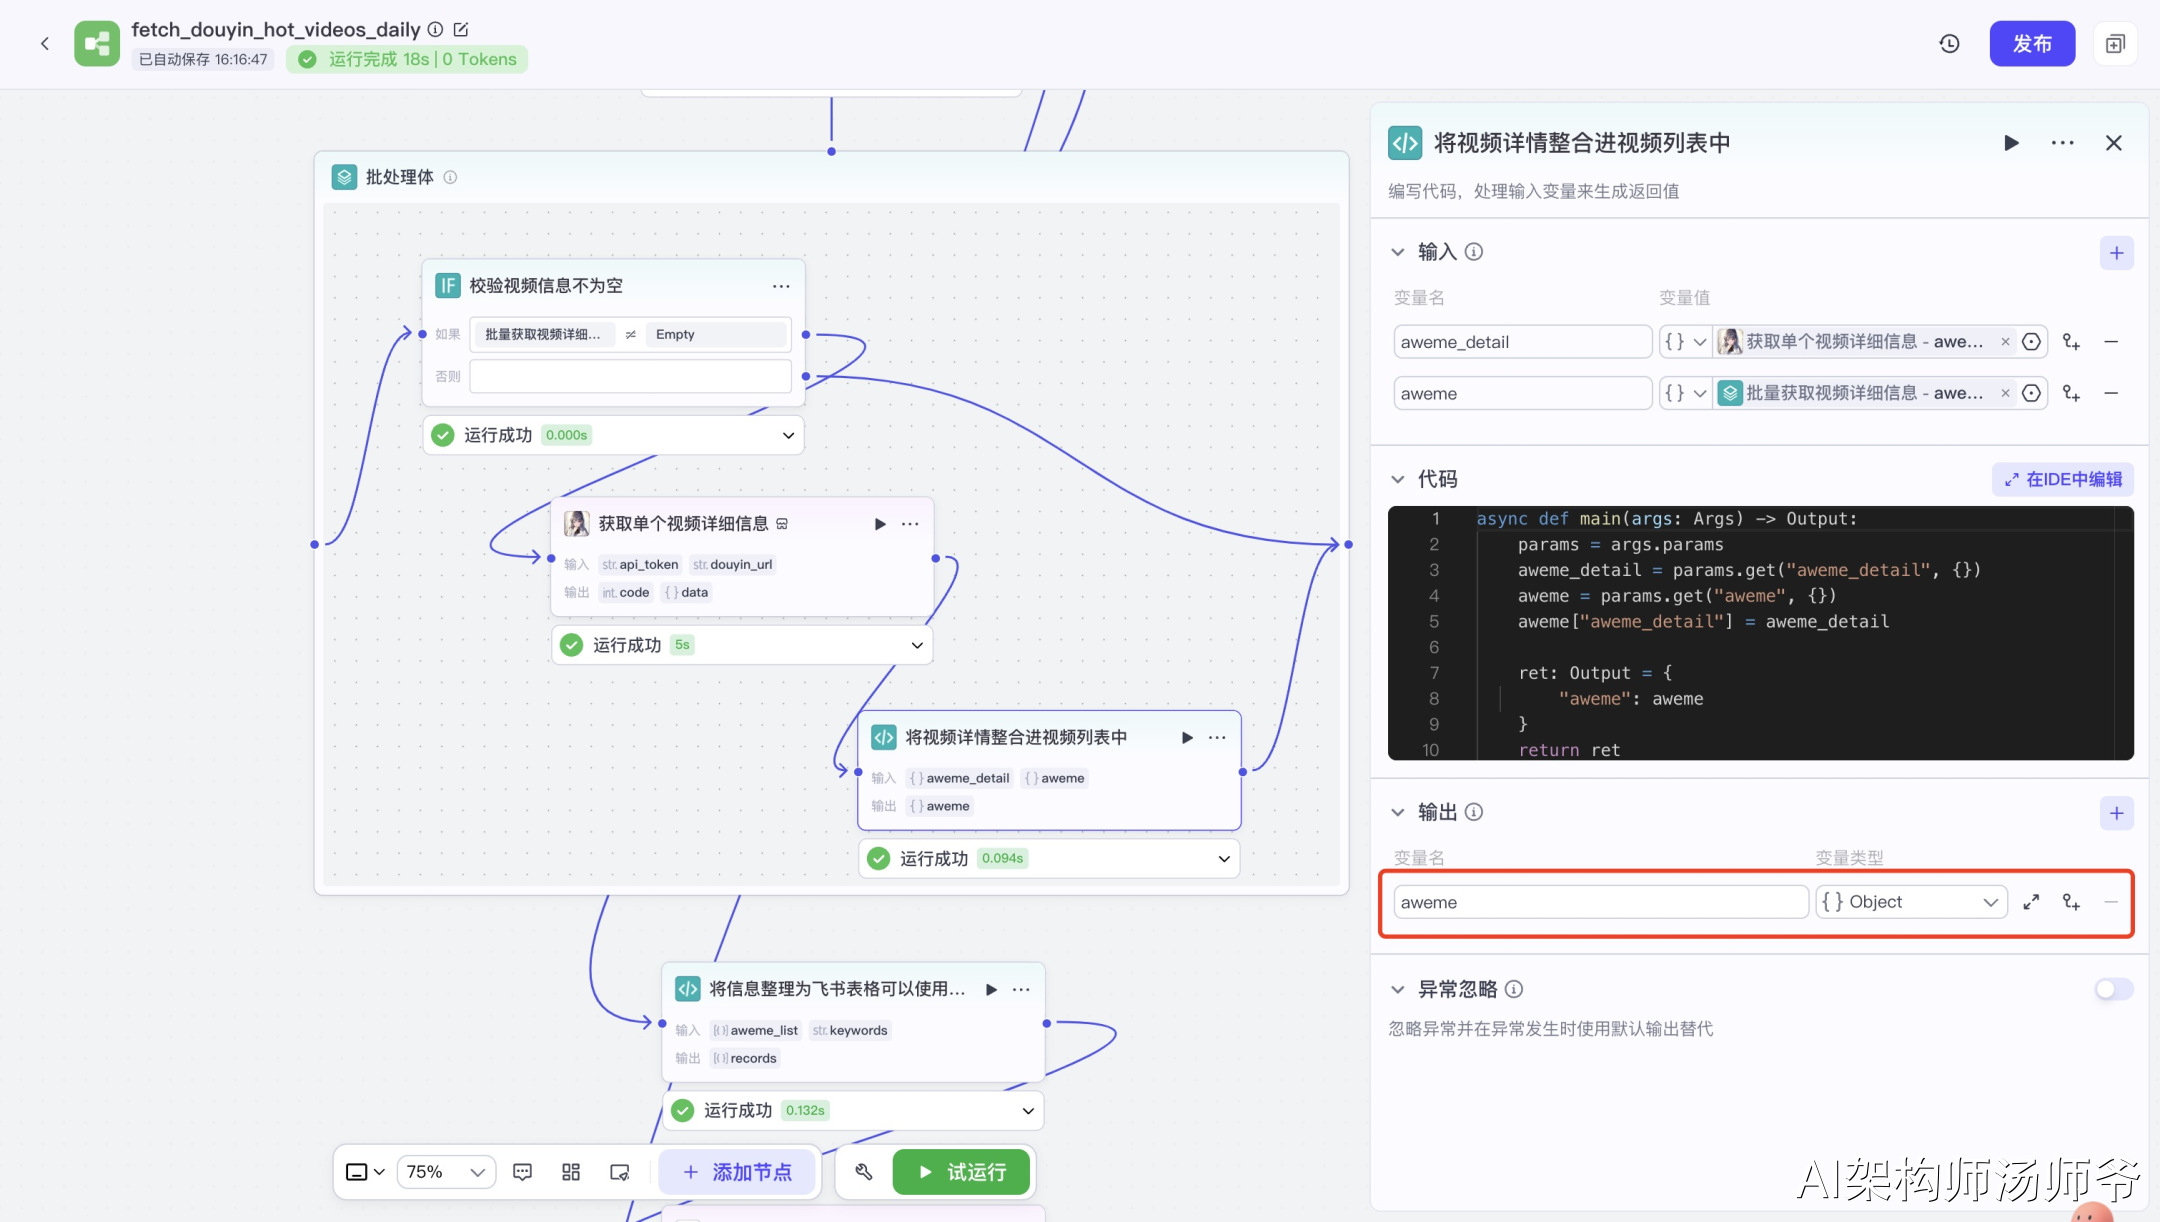Run the code node via the panel play icon

(2011, 143)
